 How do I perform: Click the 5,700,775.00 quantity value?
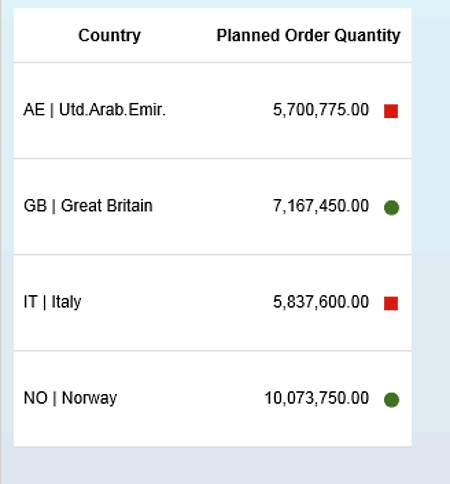click(321, 110)
